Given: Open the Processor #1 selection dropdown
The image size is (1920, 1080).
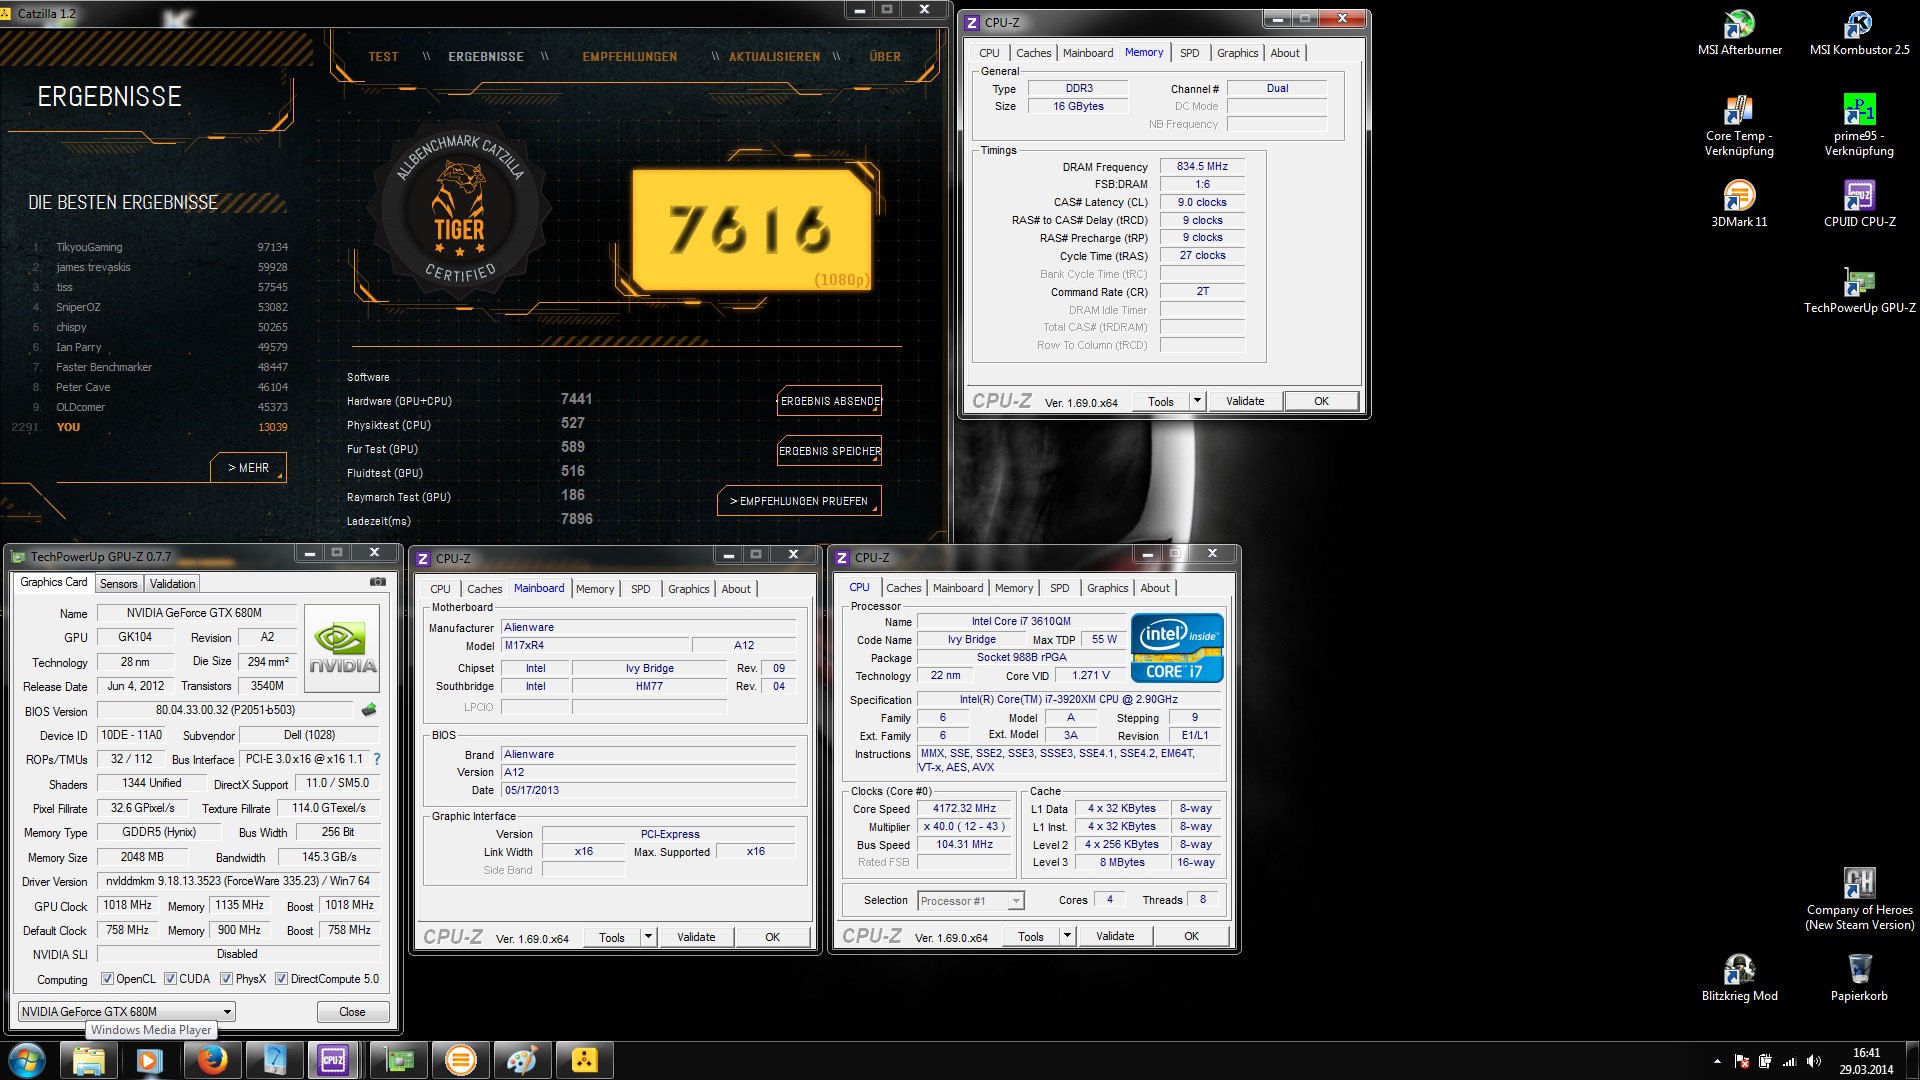Looking at the screenshot, I should point(970,901).
